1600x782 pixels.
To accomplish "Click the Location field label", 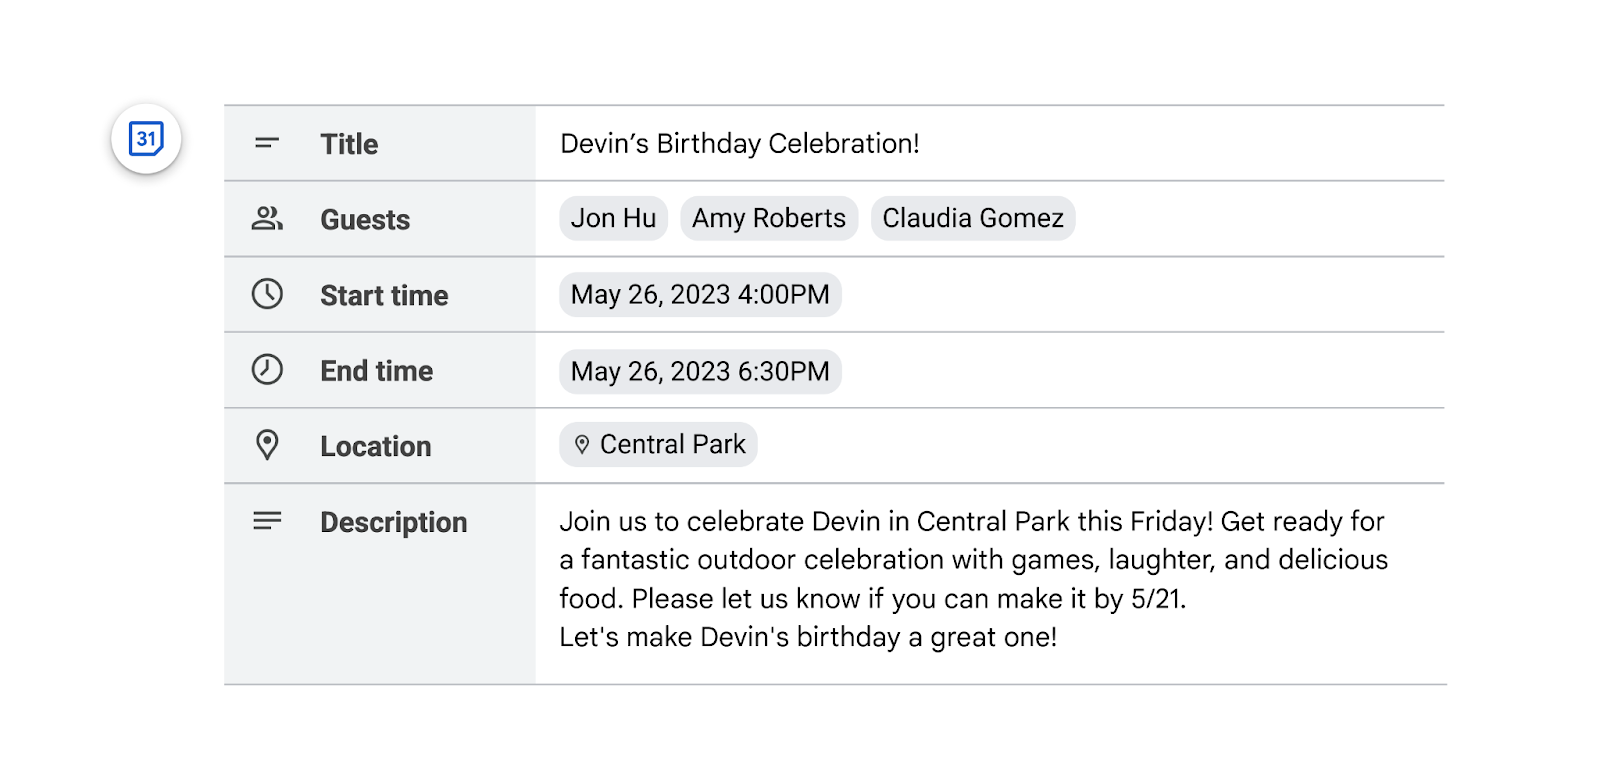I will [x=375, y=446].
